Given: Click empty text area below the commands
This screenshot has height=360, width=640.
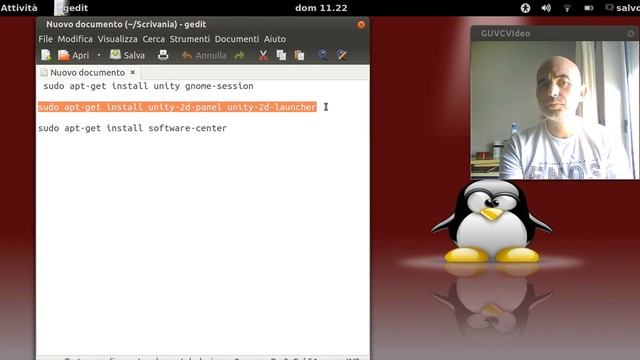Looking at the screenshot, I should (x=203, y=245).
